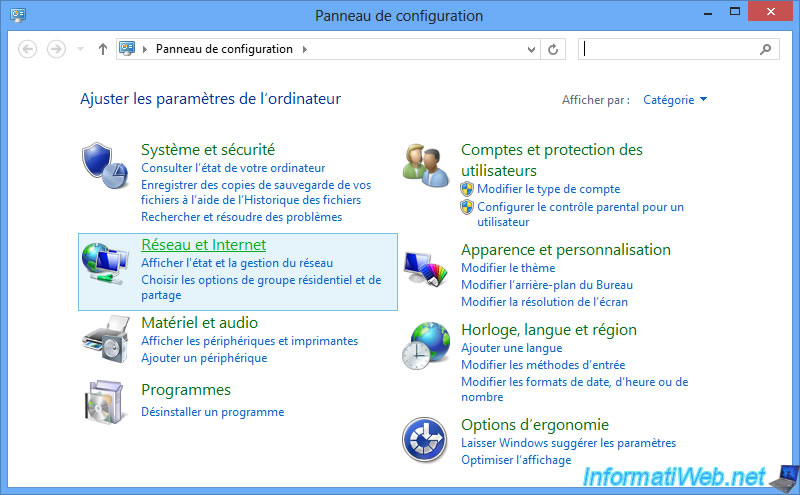Click the Horloge, langue et région clock icon
The width and height of the screenshot is (800, 495).
click(426, 345)
